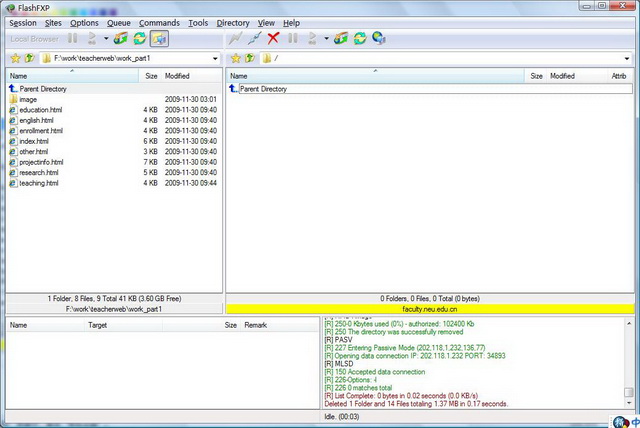Viewport: 640px width, 428px height.
Task: Sort local files by Name column
Action: [73, 76]
